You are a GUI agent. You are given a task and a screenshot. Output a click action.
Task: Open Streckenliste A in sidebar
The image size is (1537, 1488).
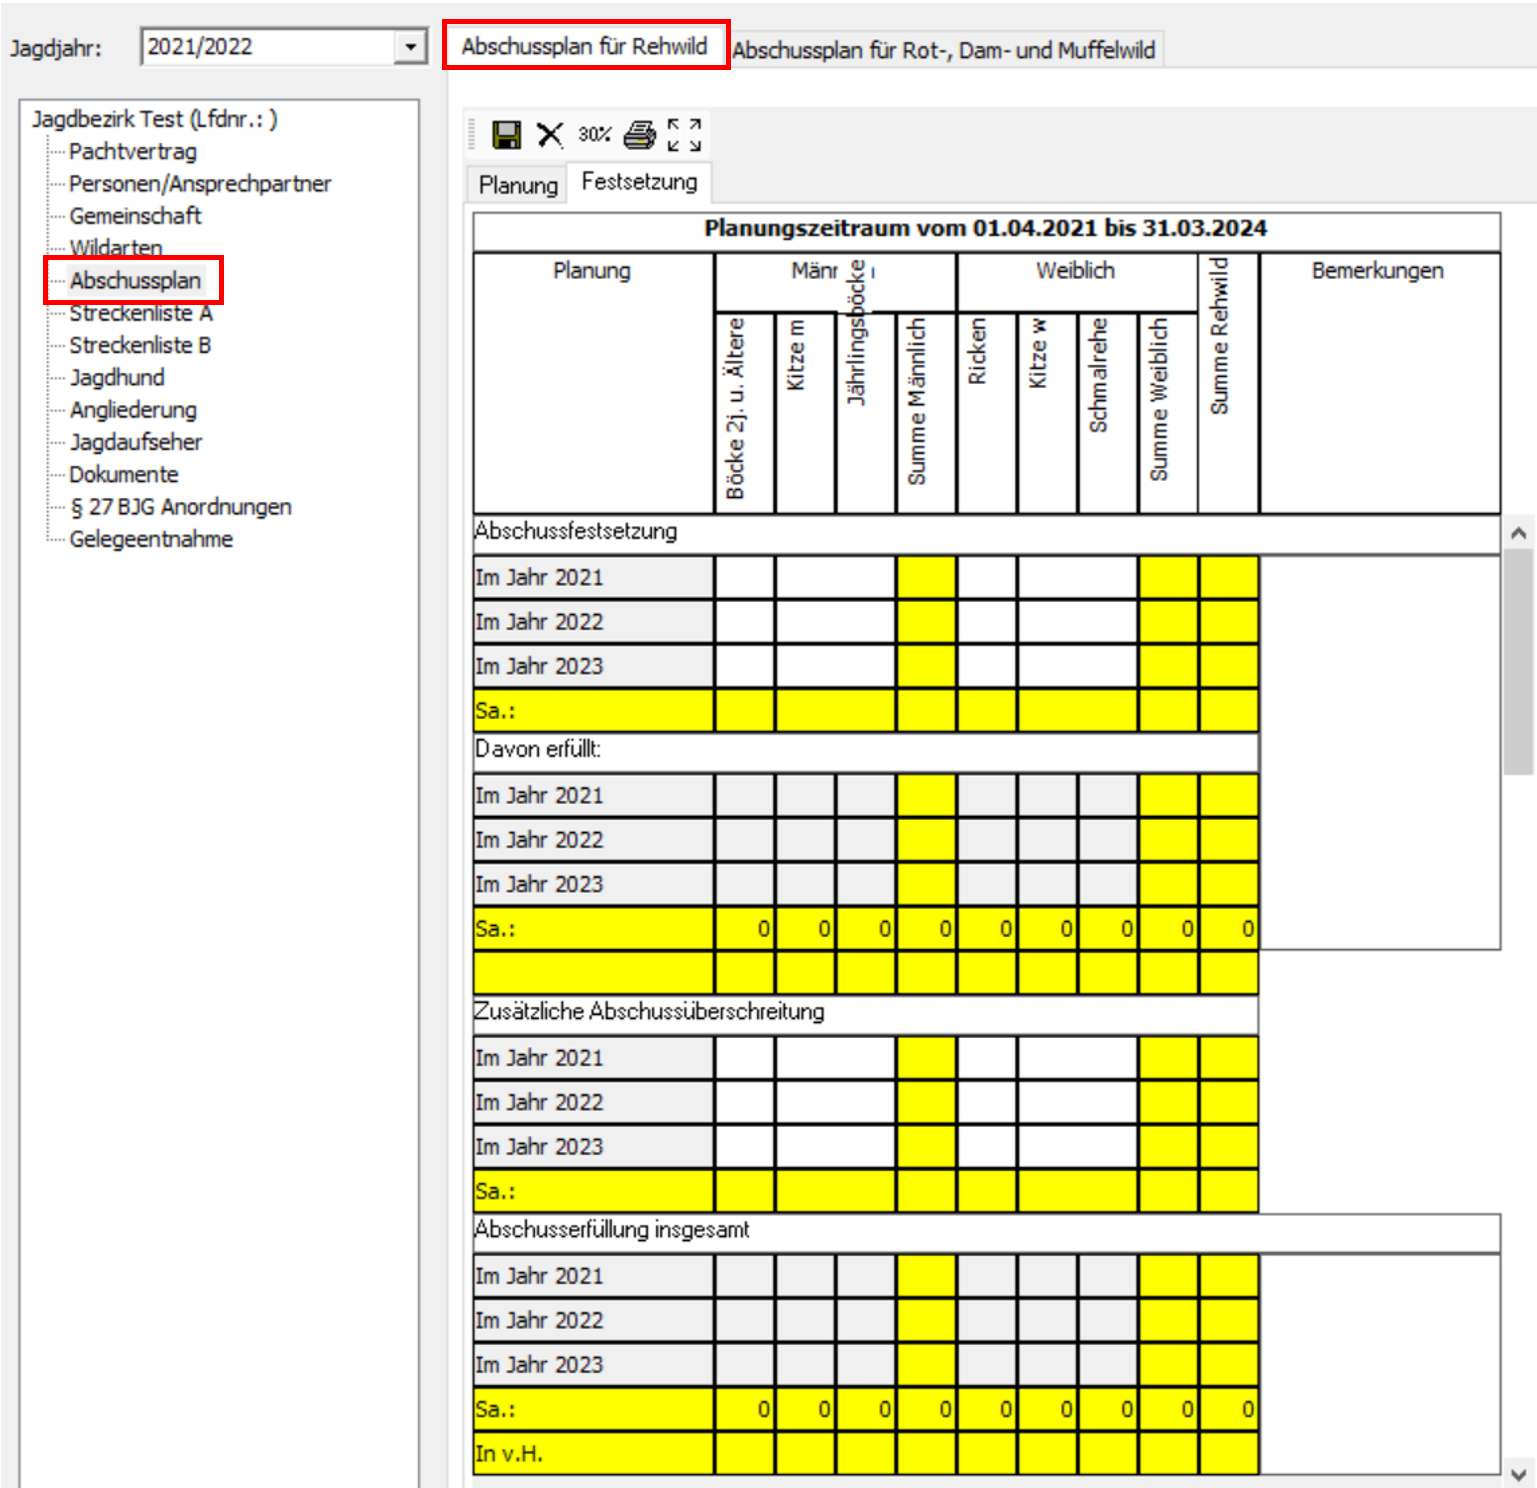point(140,313)
